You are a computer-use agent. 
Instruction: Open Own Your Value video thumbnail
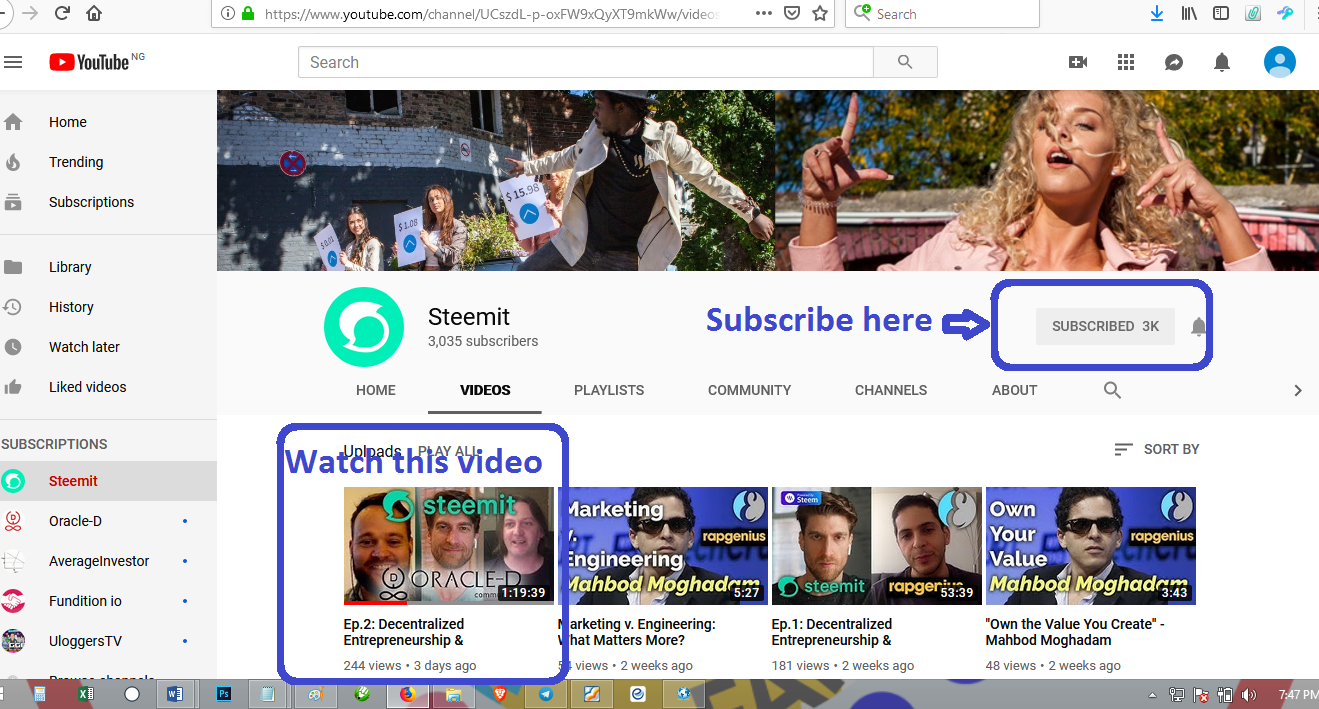1091,546
